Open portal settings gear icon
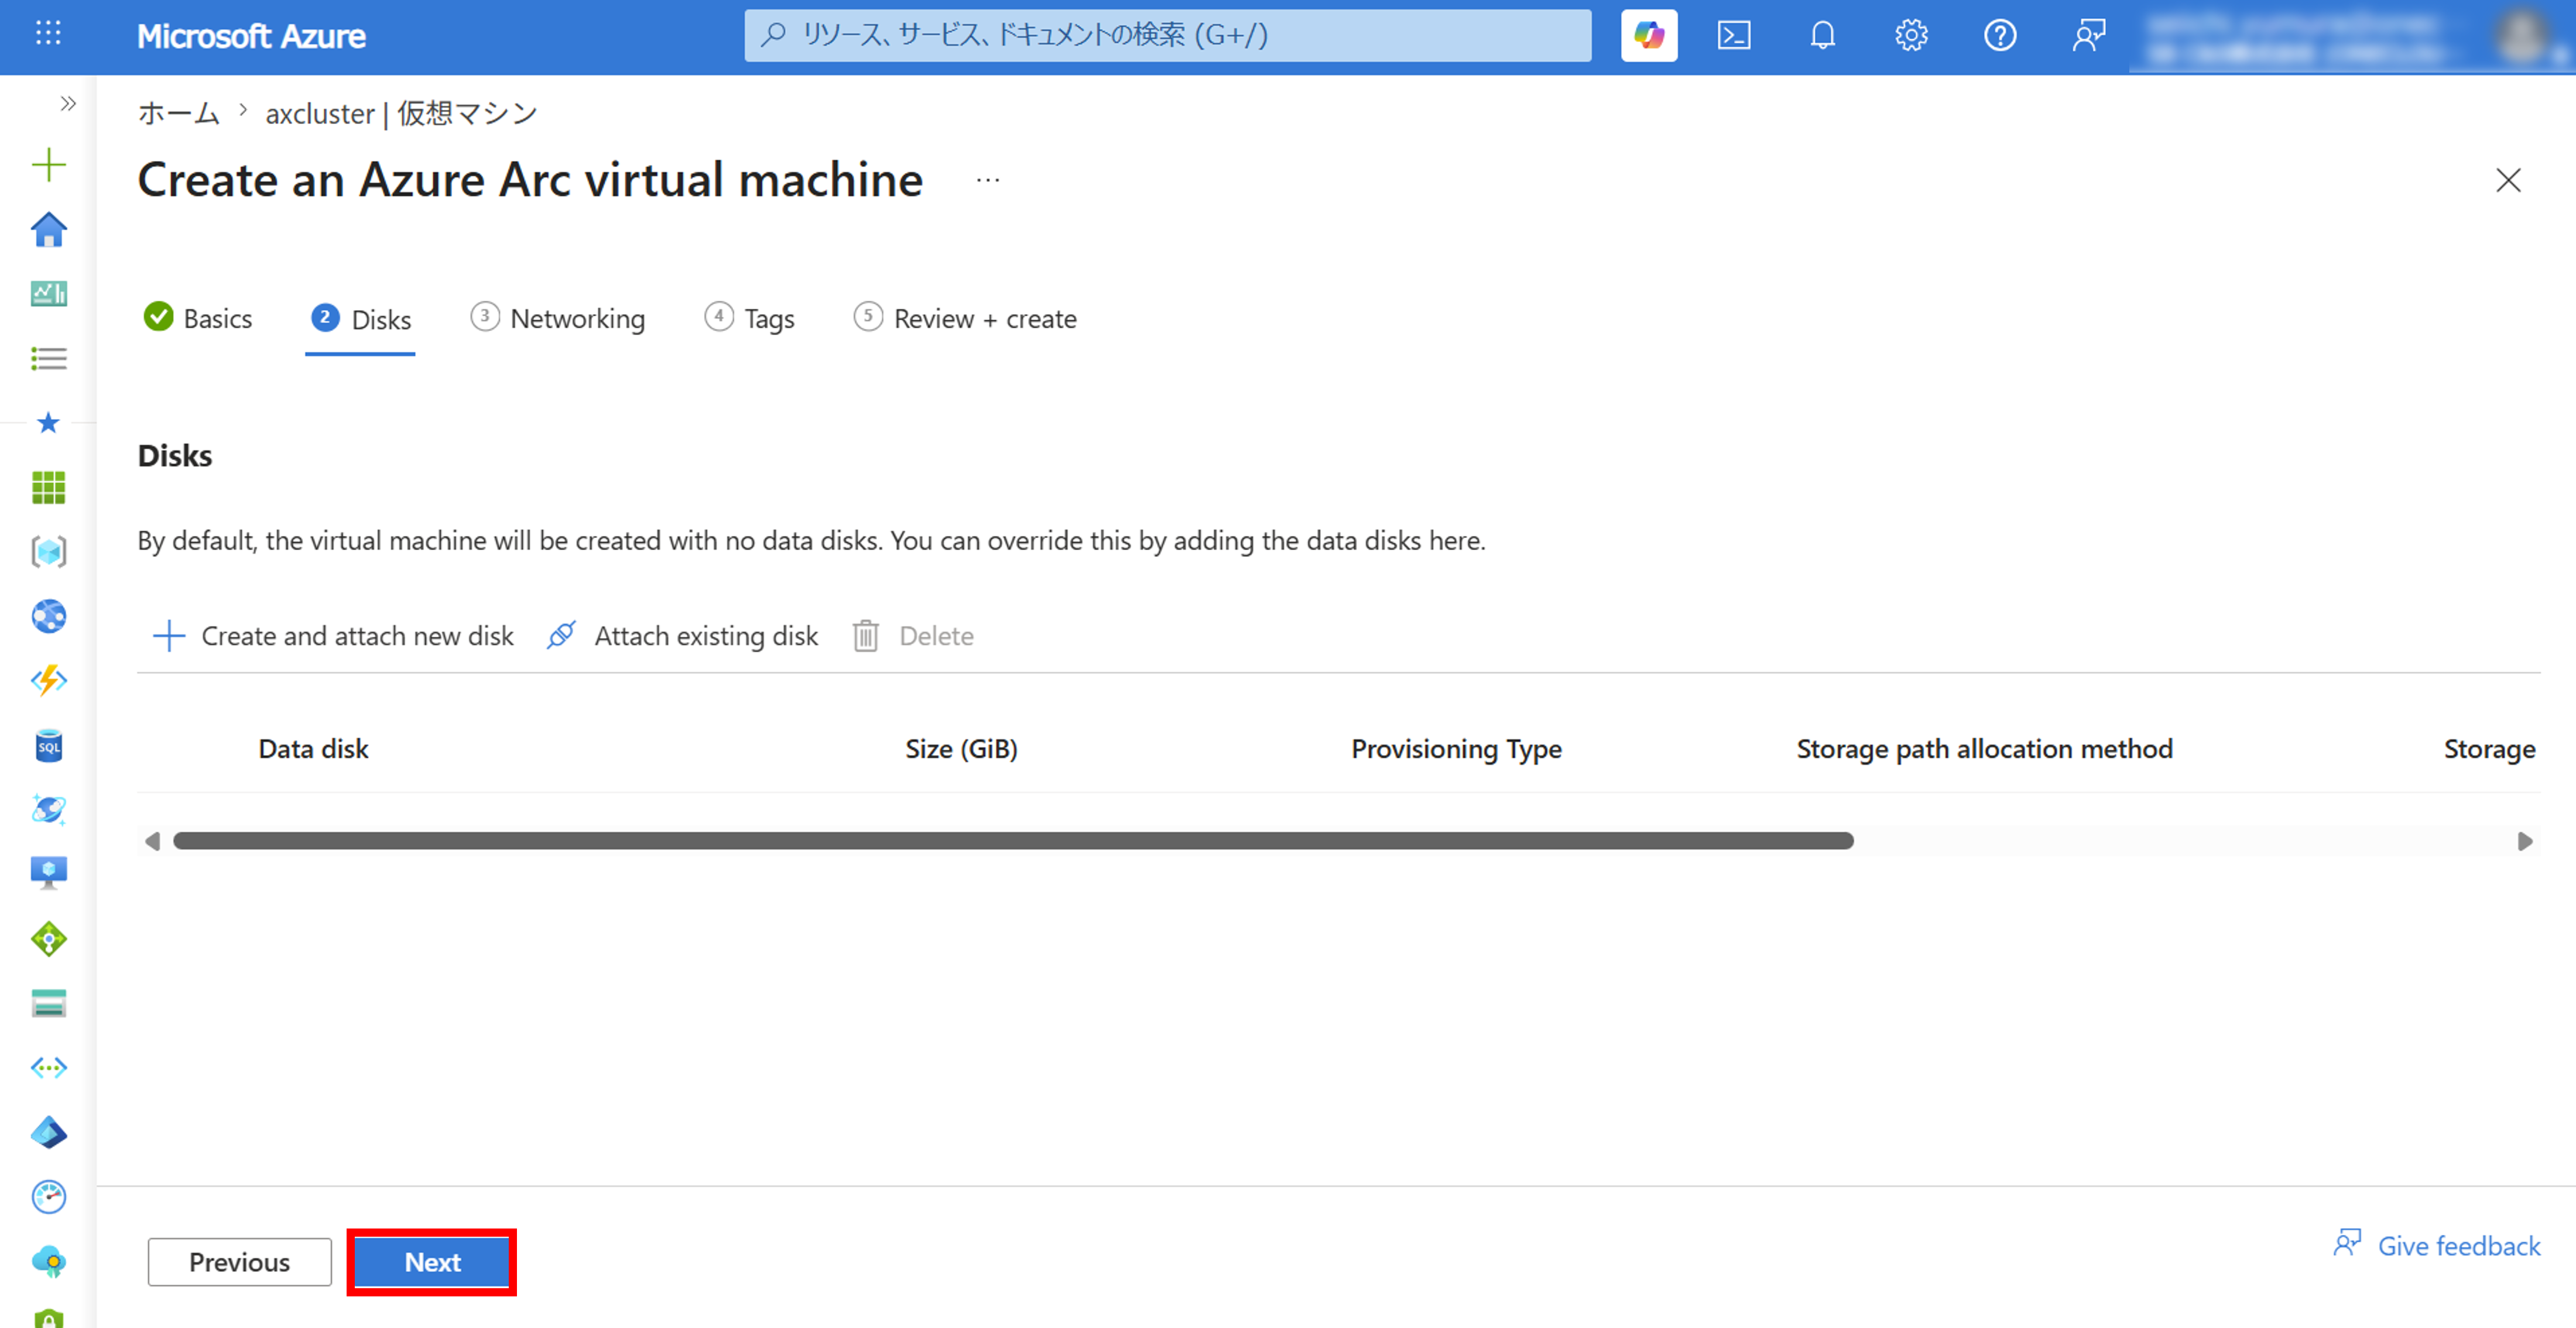2576x1328 pixels. pos(1911,36)
